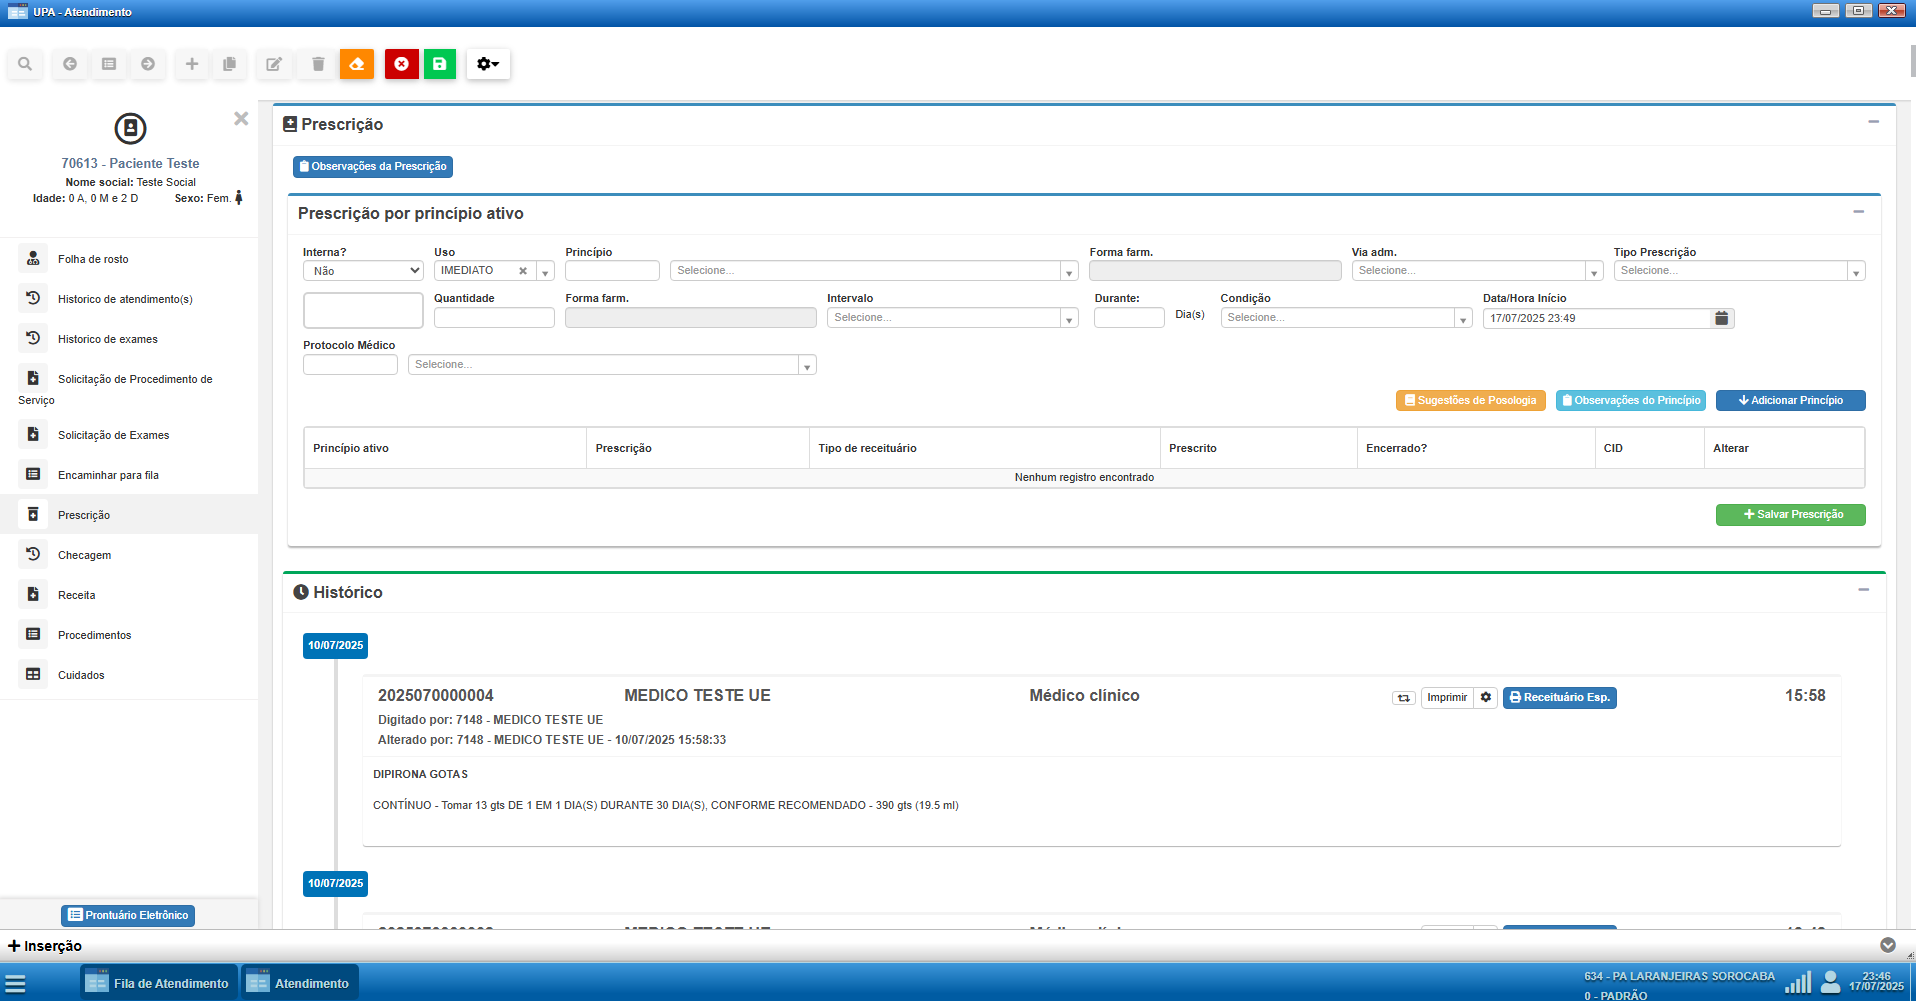Click the orange eraser clear icon
Viewport: 1916px width, 1001px height.
(x=357, y=64)
